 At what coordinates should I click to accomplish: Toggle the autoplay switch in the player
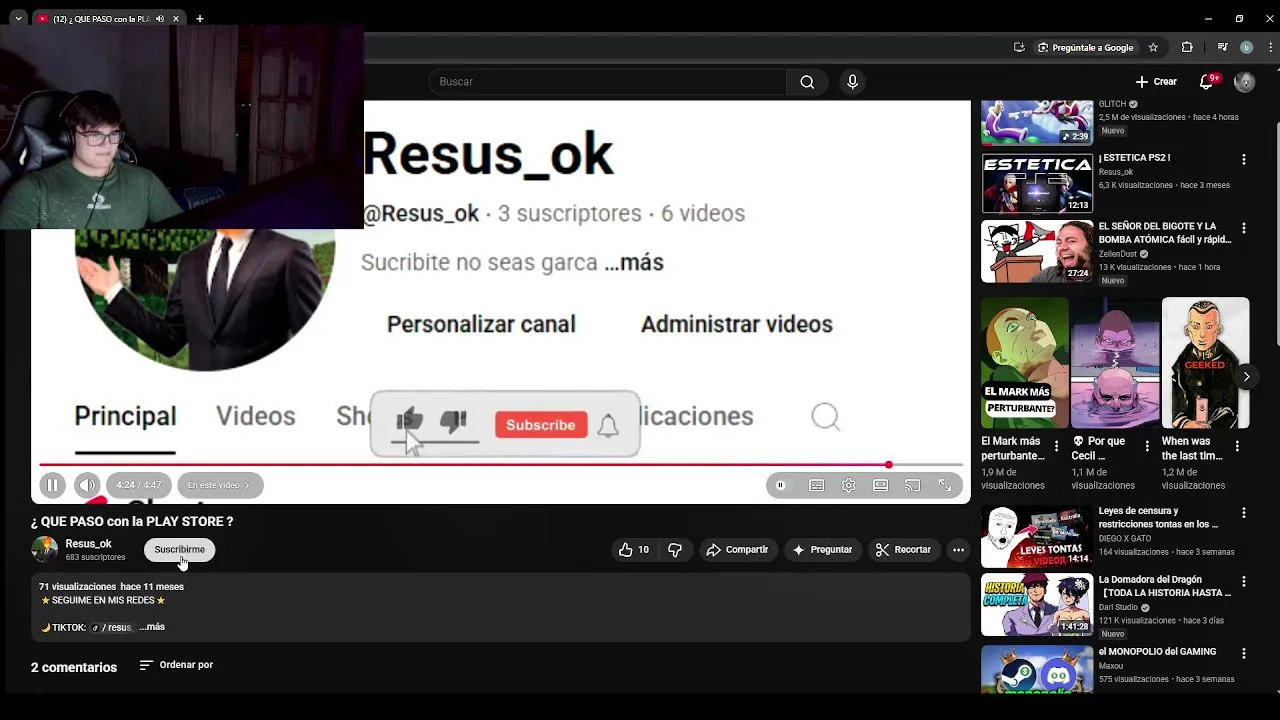781,485
